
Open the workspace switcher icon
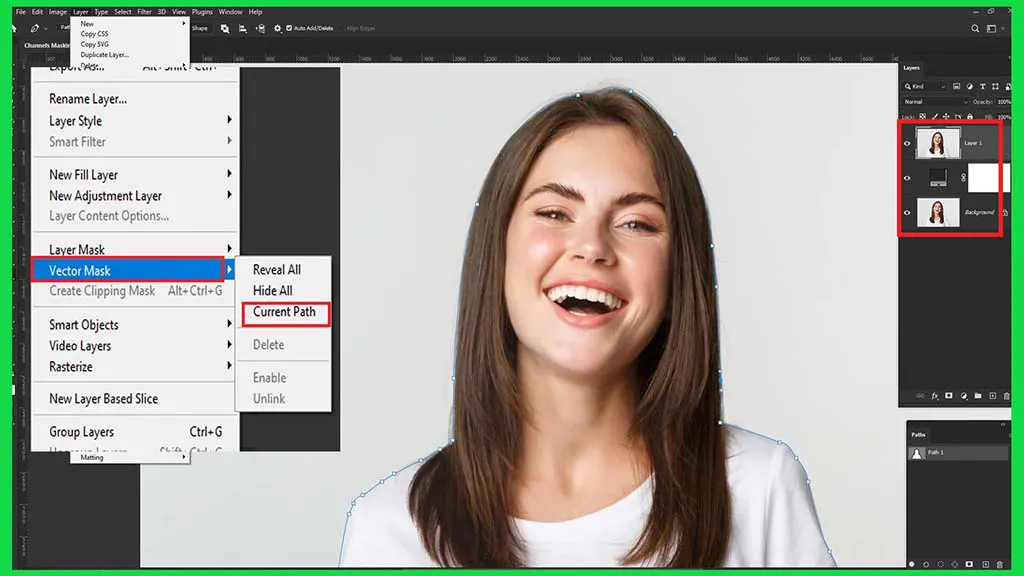coord(991,29)
